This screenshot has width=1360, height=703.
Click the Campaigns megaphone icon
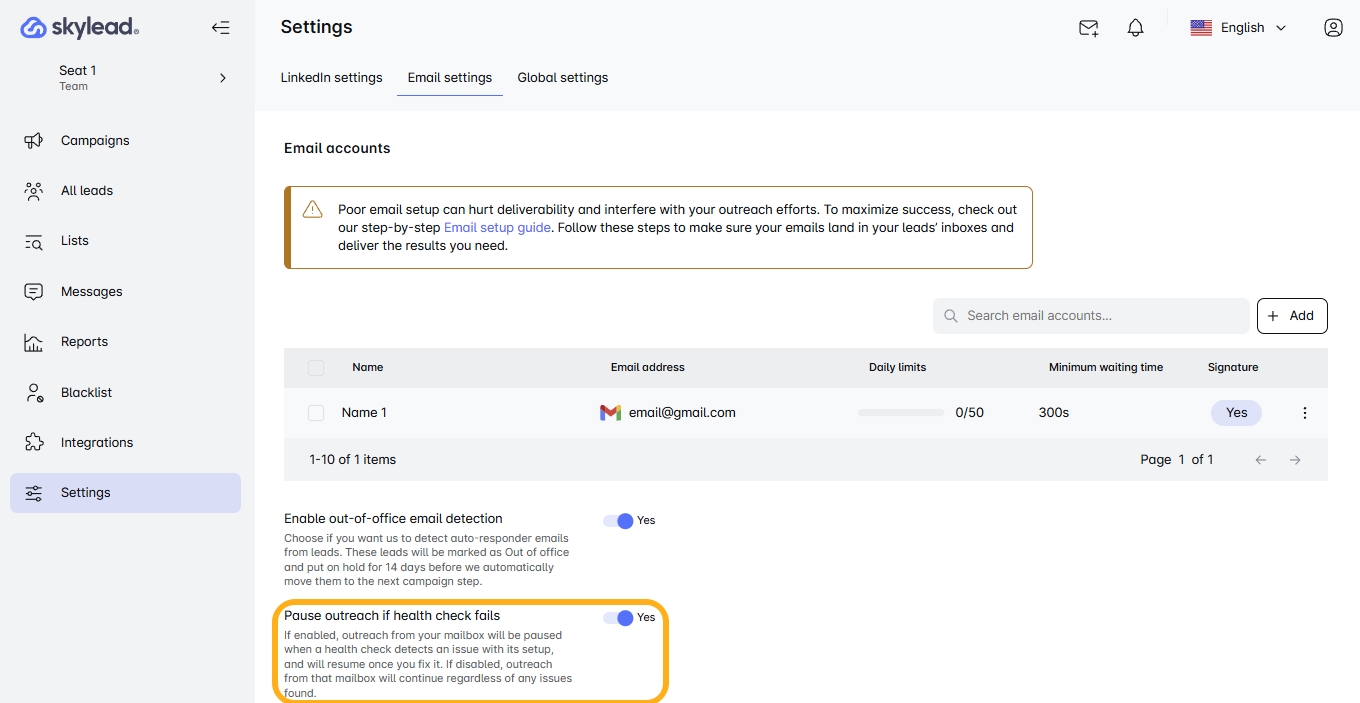tap(34, 141)
